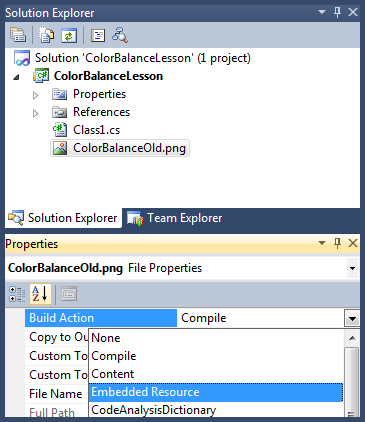Choose Embedded Resource from the list
The height and width of the screenshot is (422, 365).
pyautogui.click(x=216, y=392)
